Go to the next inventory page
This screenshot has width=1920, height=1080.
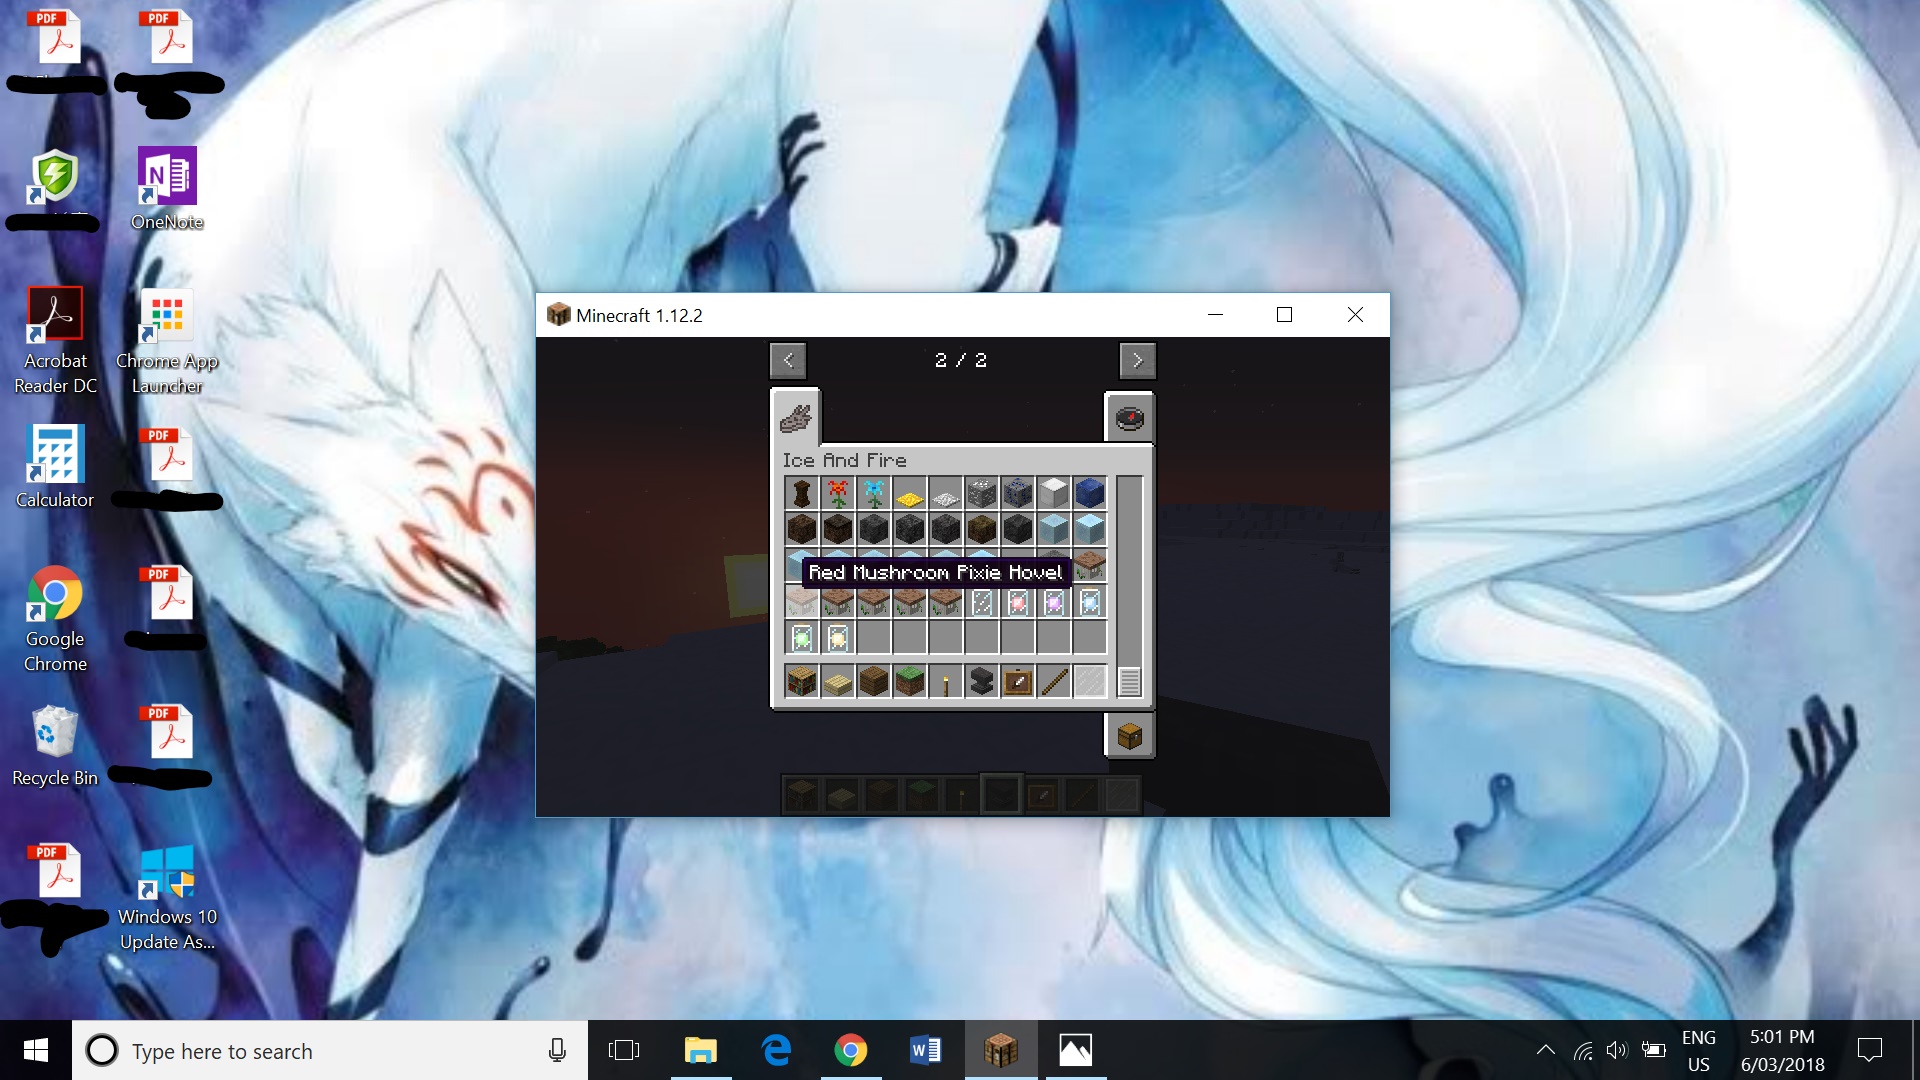click(x=1138, y=360)
